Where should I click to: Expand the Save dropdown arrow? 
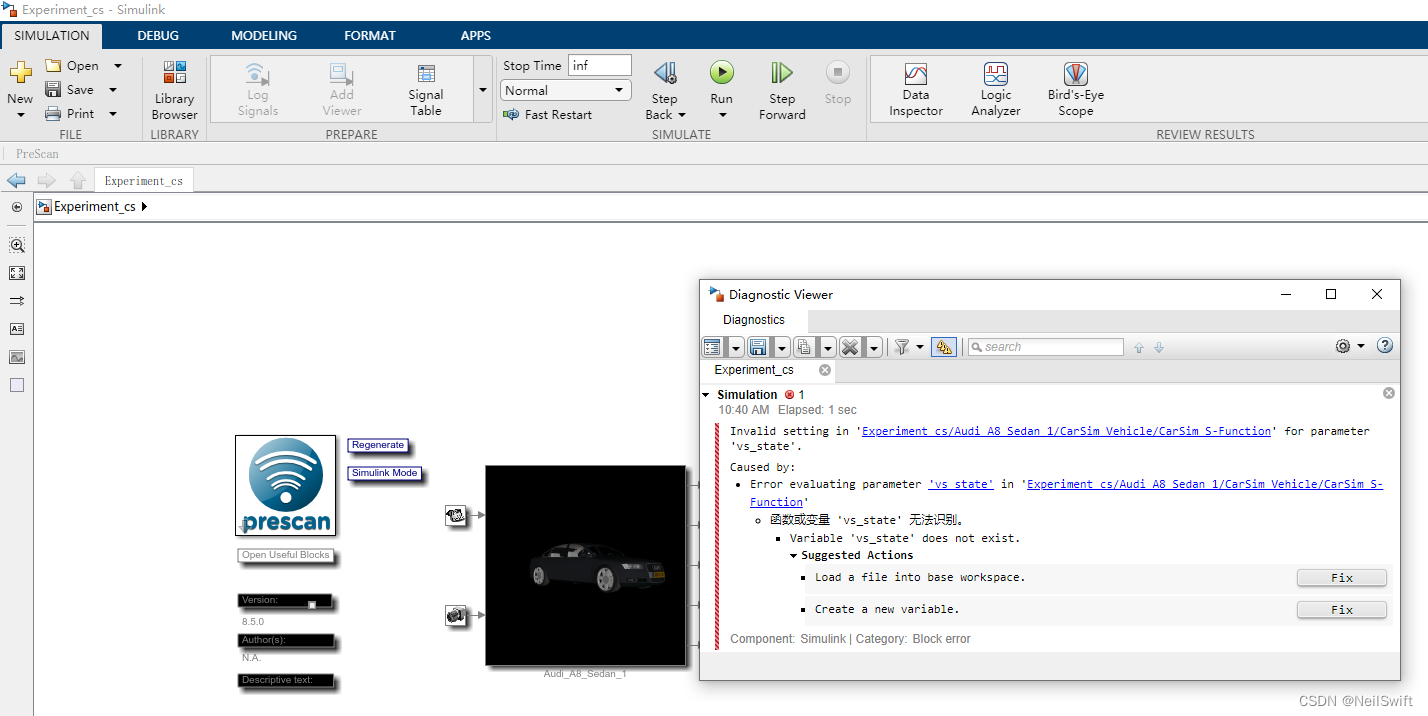(x=113, y=90)
